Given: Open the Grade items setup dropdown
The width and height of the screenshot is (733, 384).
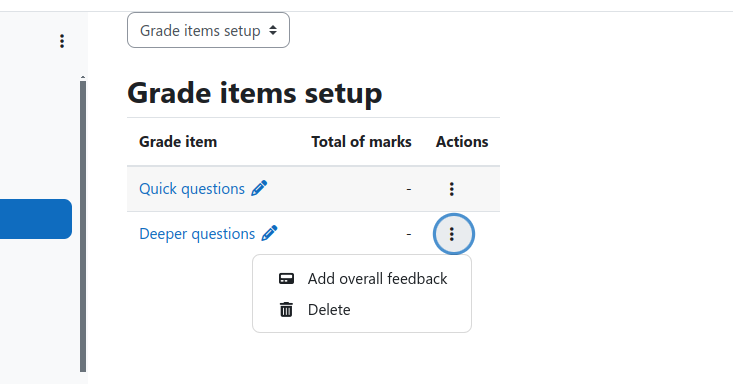Looking at the screenshot, I should [x=208, y=30].
